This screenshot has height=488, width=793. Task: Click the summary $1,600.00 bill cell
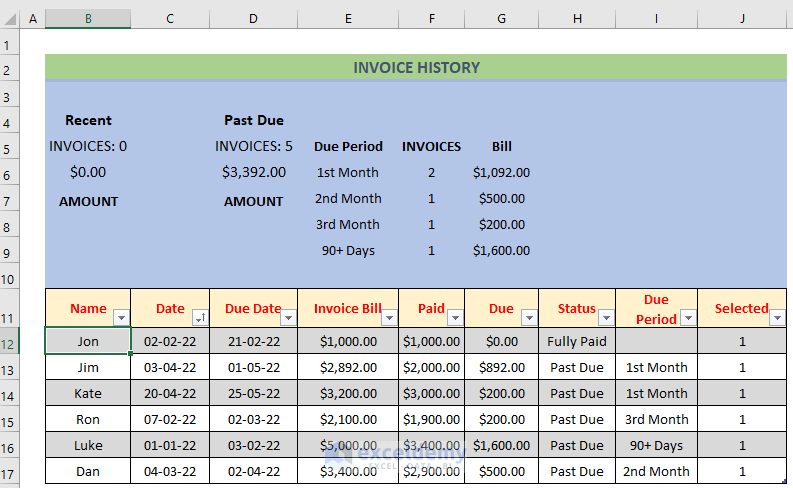[x=501, y=251]
